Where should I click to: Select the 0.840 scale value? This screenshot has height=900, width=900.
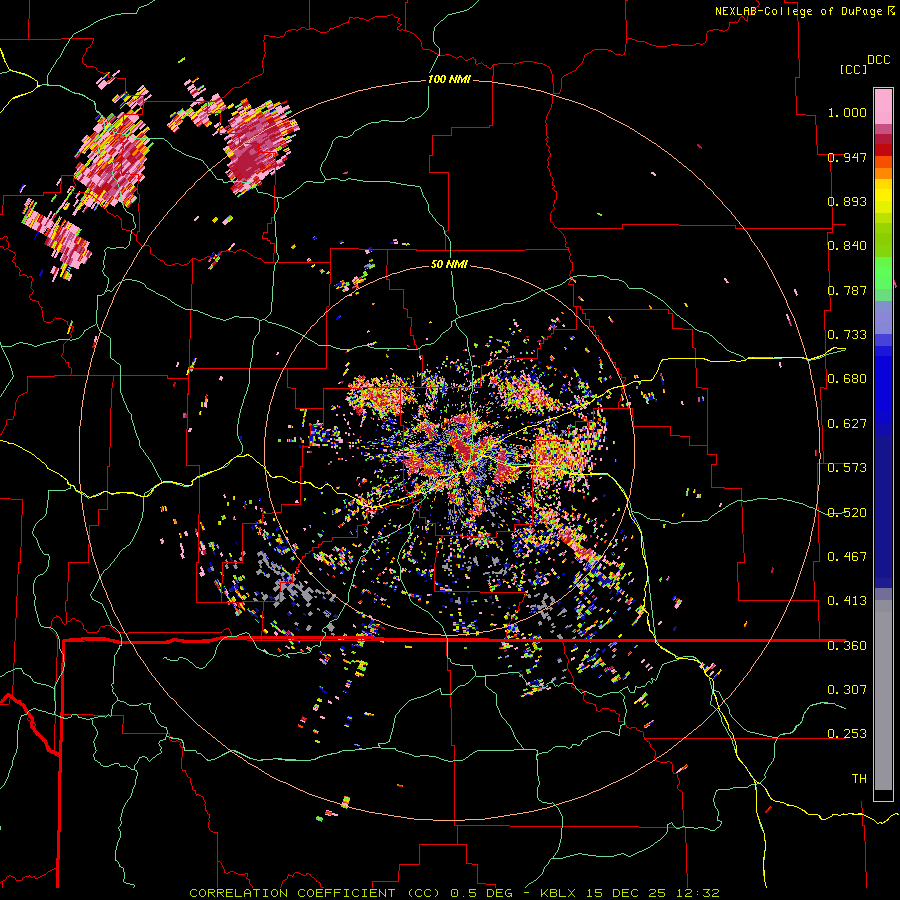tap(847, 246)
